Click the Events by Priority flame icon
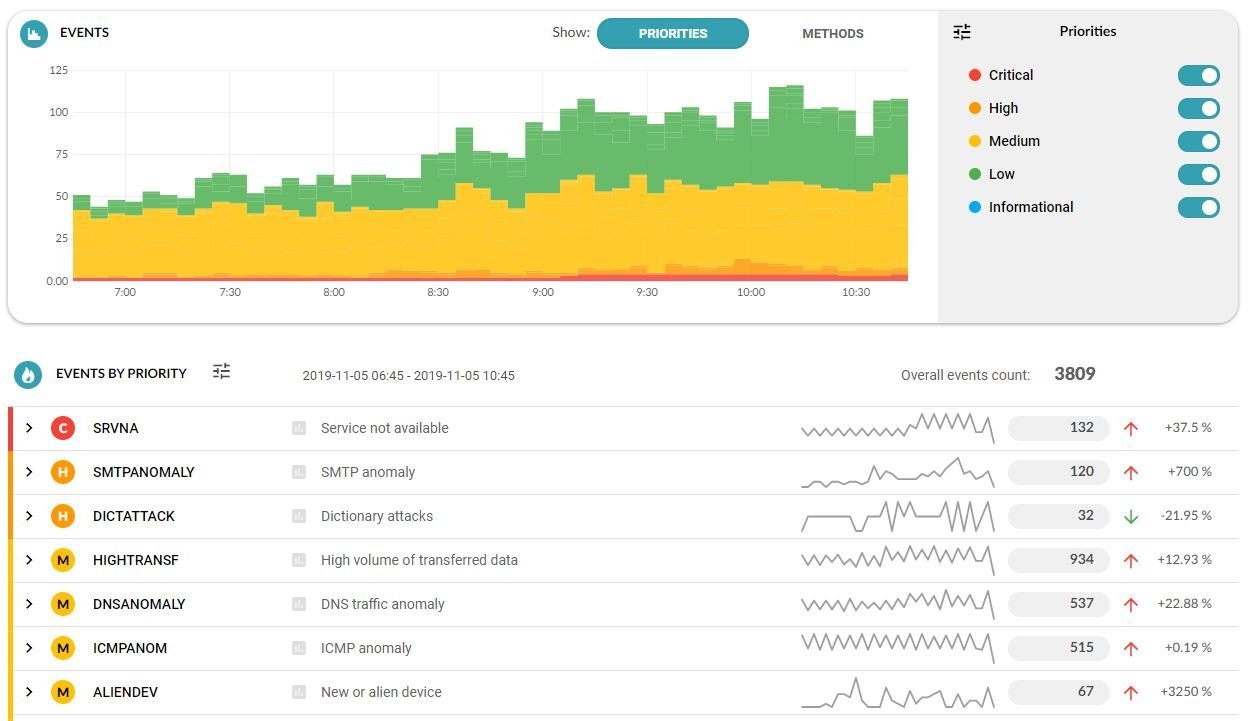This screenshot has width=1250, height=721. coord(28,375)
